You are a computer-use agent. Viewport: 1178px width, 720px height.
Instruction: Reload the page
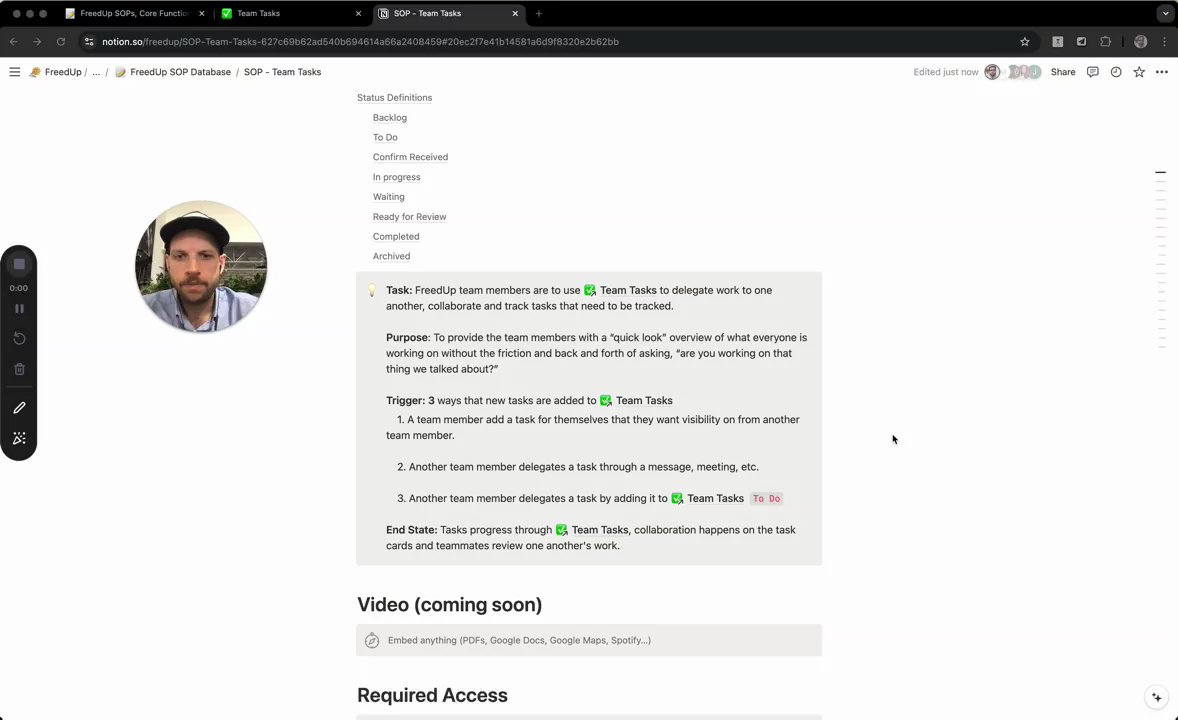[x=61, y=42]
